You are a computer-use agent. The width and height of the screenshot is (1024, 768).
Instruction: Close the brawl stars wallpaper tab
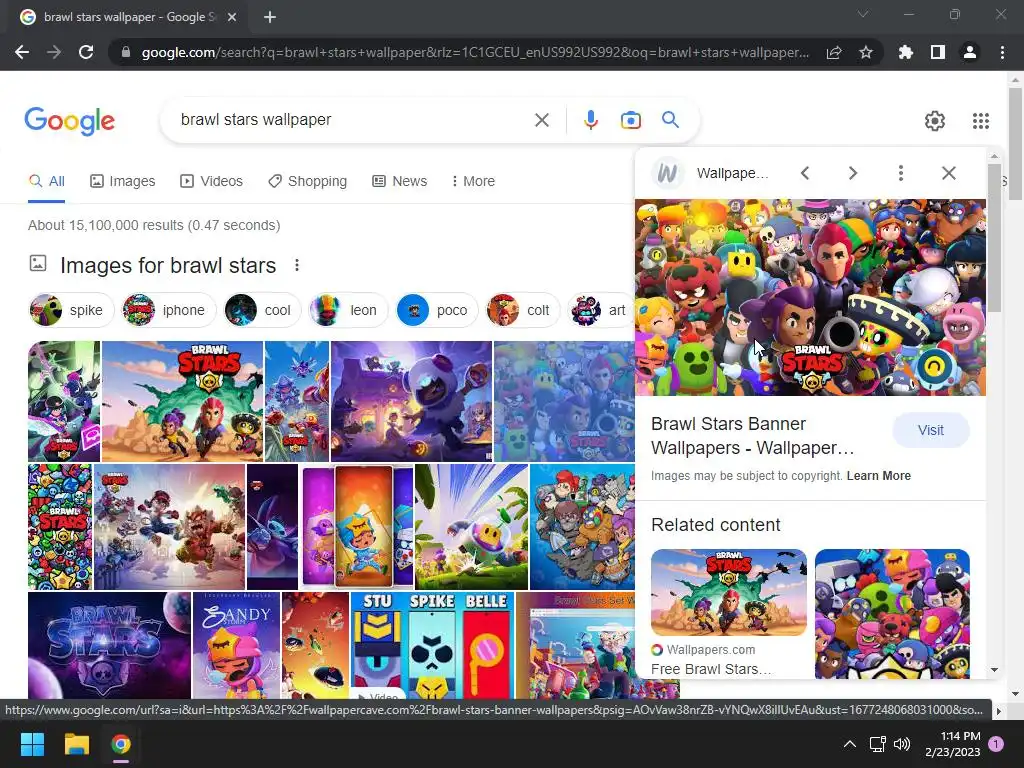232,17
